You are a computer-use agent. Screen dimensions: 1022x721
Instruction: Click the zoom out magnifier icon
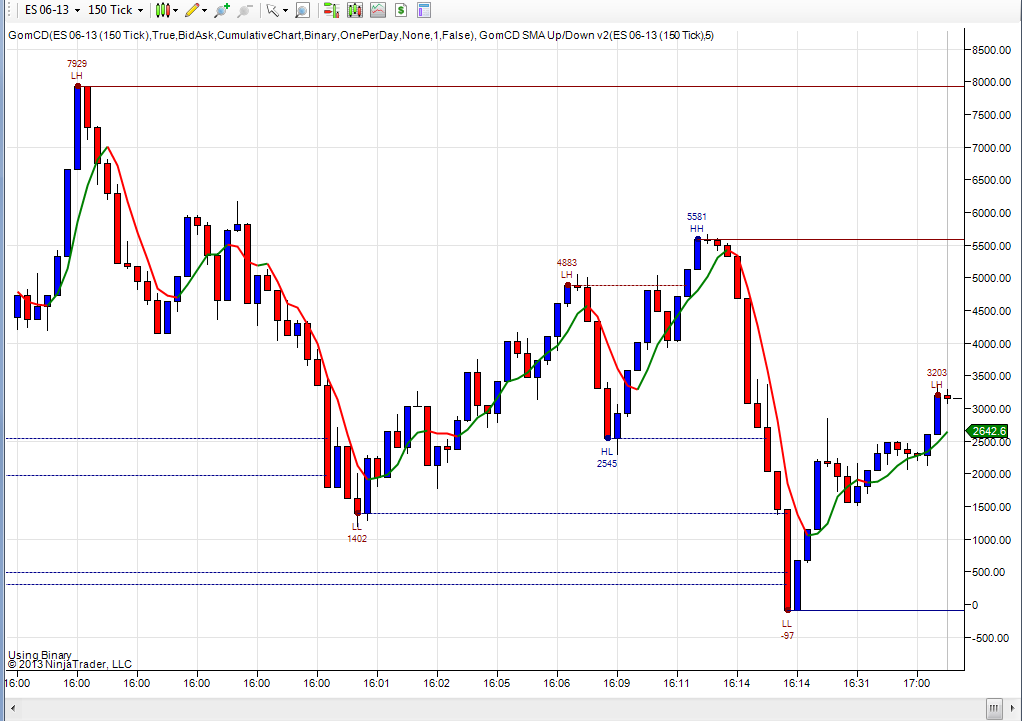(245, 10)
